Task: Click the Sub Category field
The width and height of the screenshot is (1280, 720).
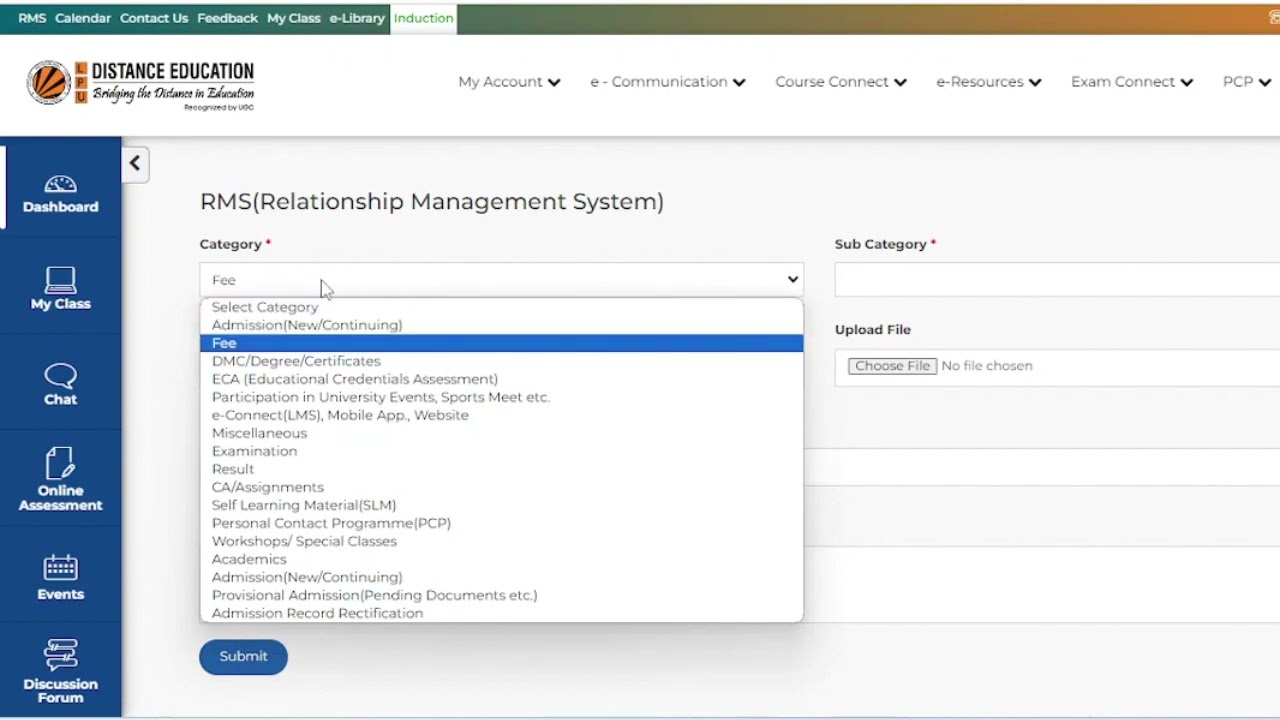Action: [1057, 280]
